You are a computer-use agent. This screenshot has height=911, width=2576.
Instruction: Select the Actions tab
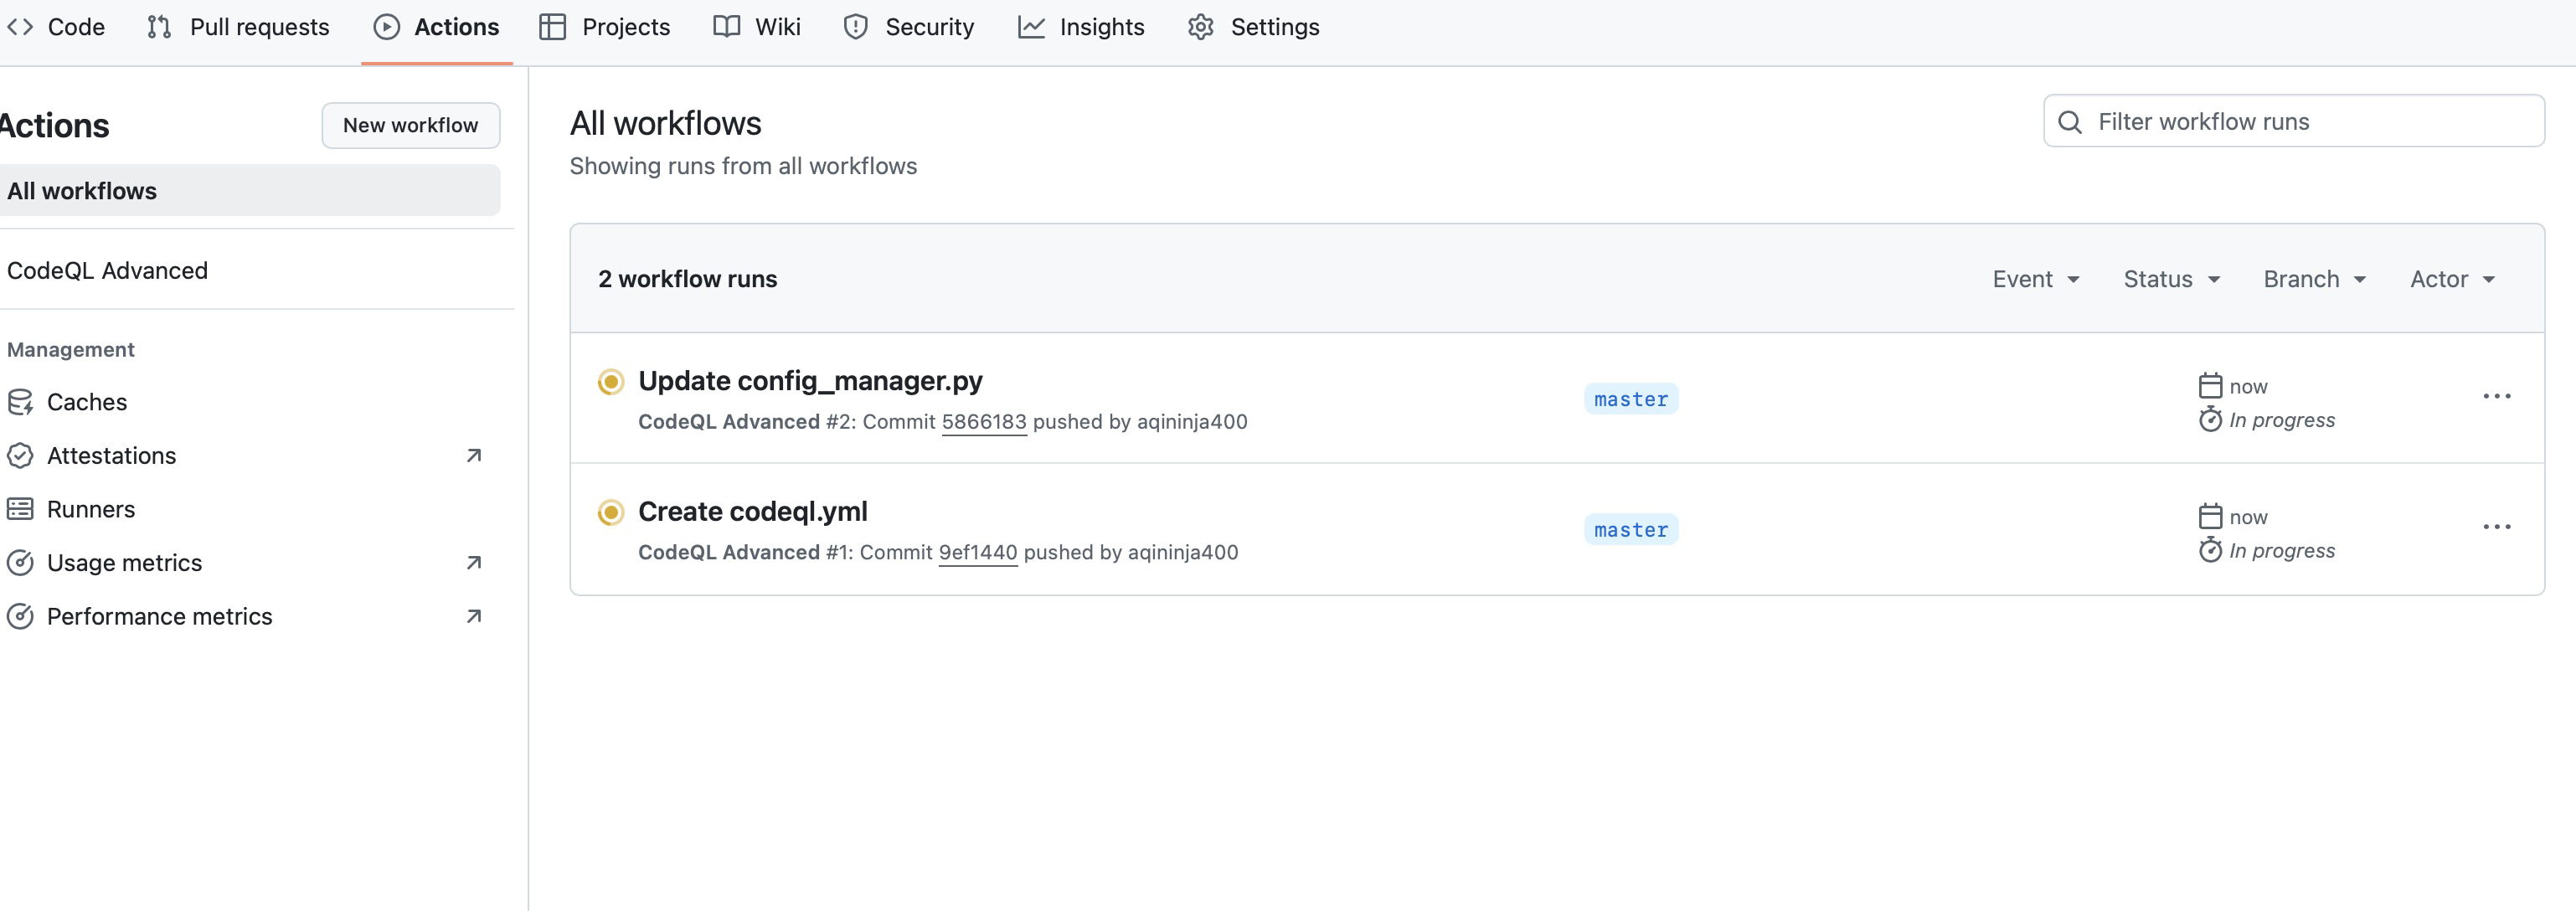point(437,27)
